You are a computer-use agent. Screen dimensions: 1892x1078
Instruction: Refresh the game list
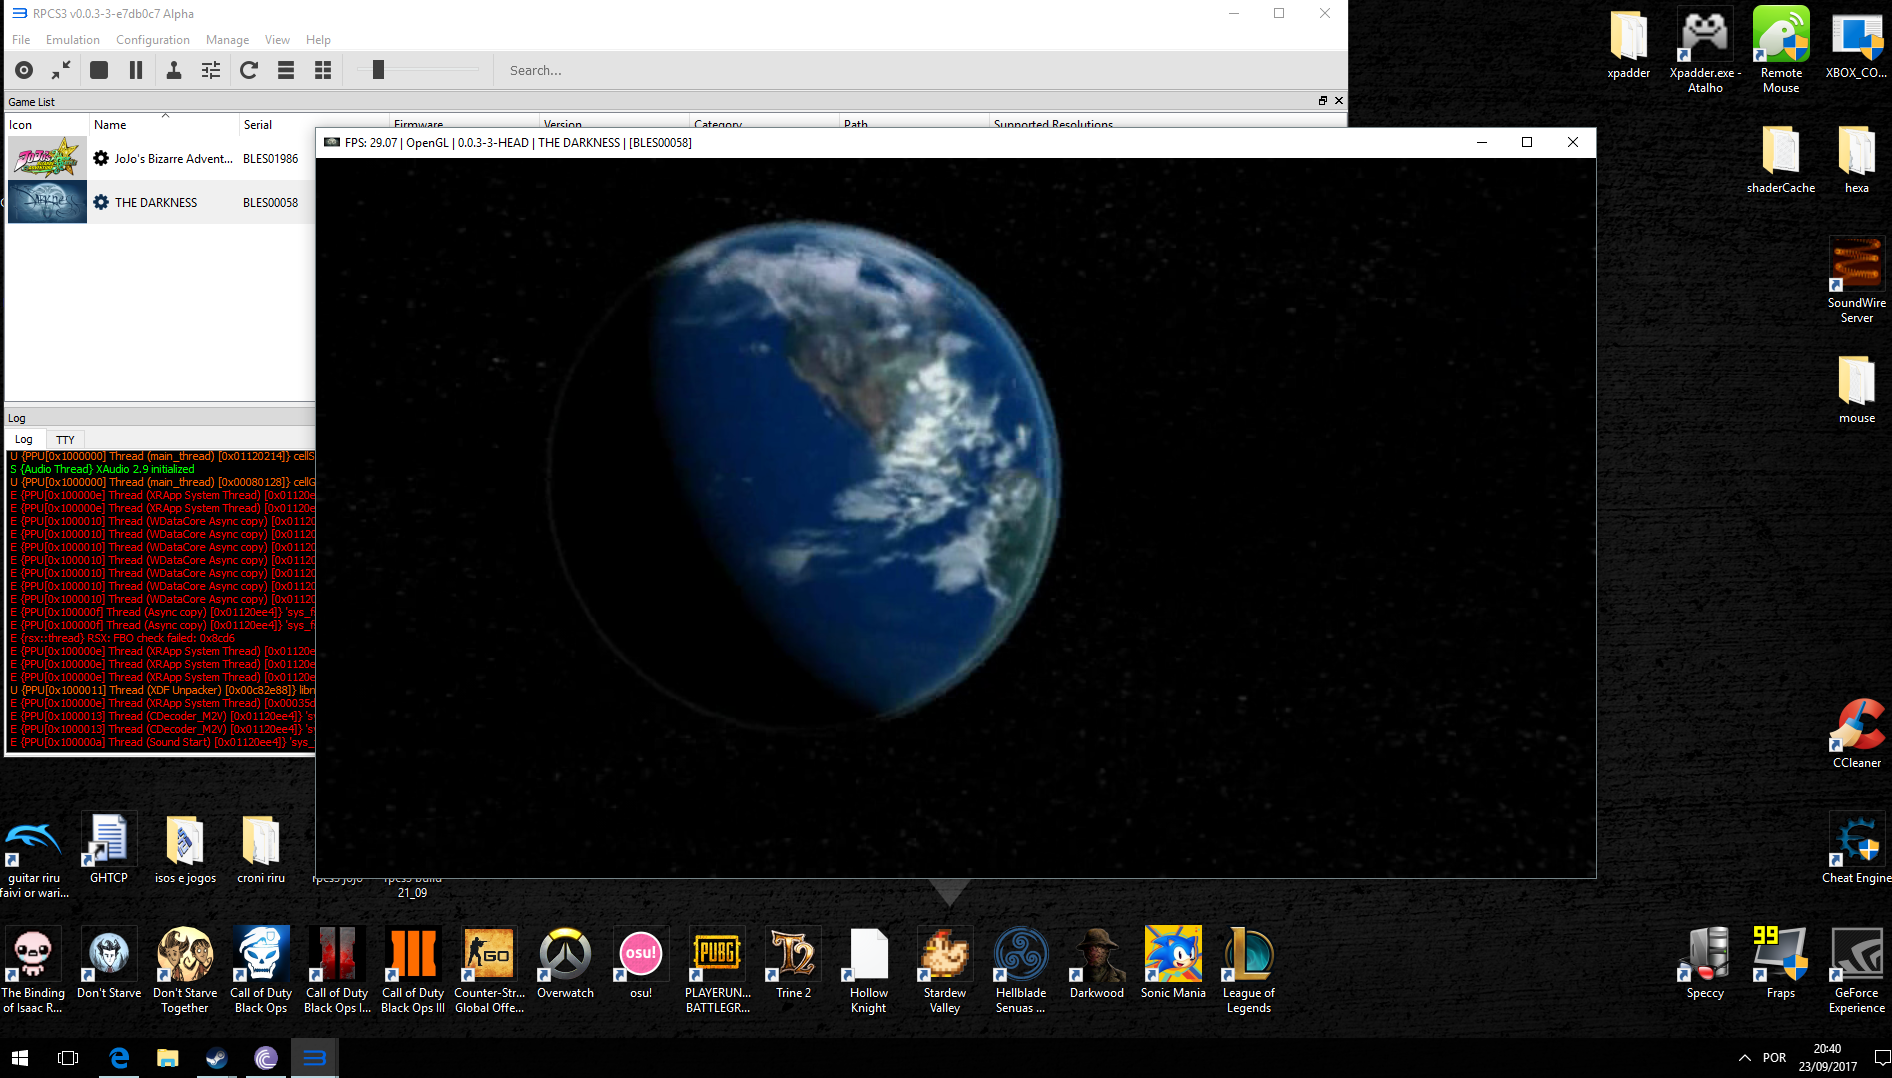click(249, 70)
